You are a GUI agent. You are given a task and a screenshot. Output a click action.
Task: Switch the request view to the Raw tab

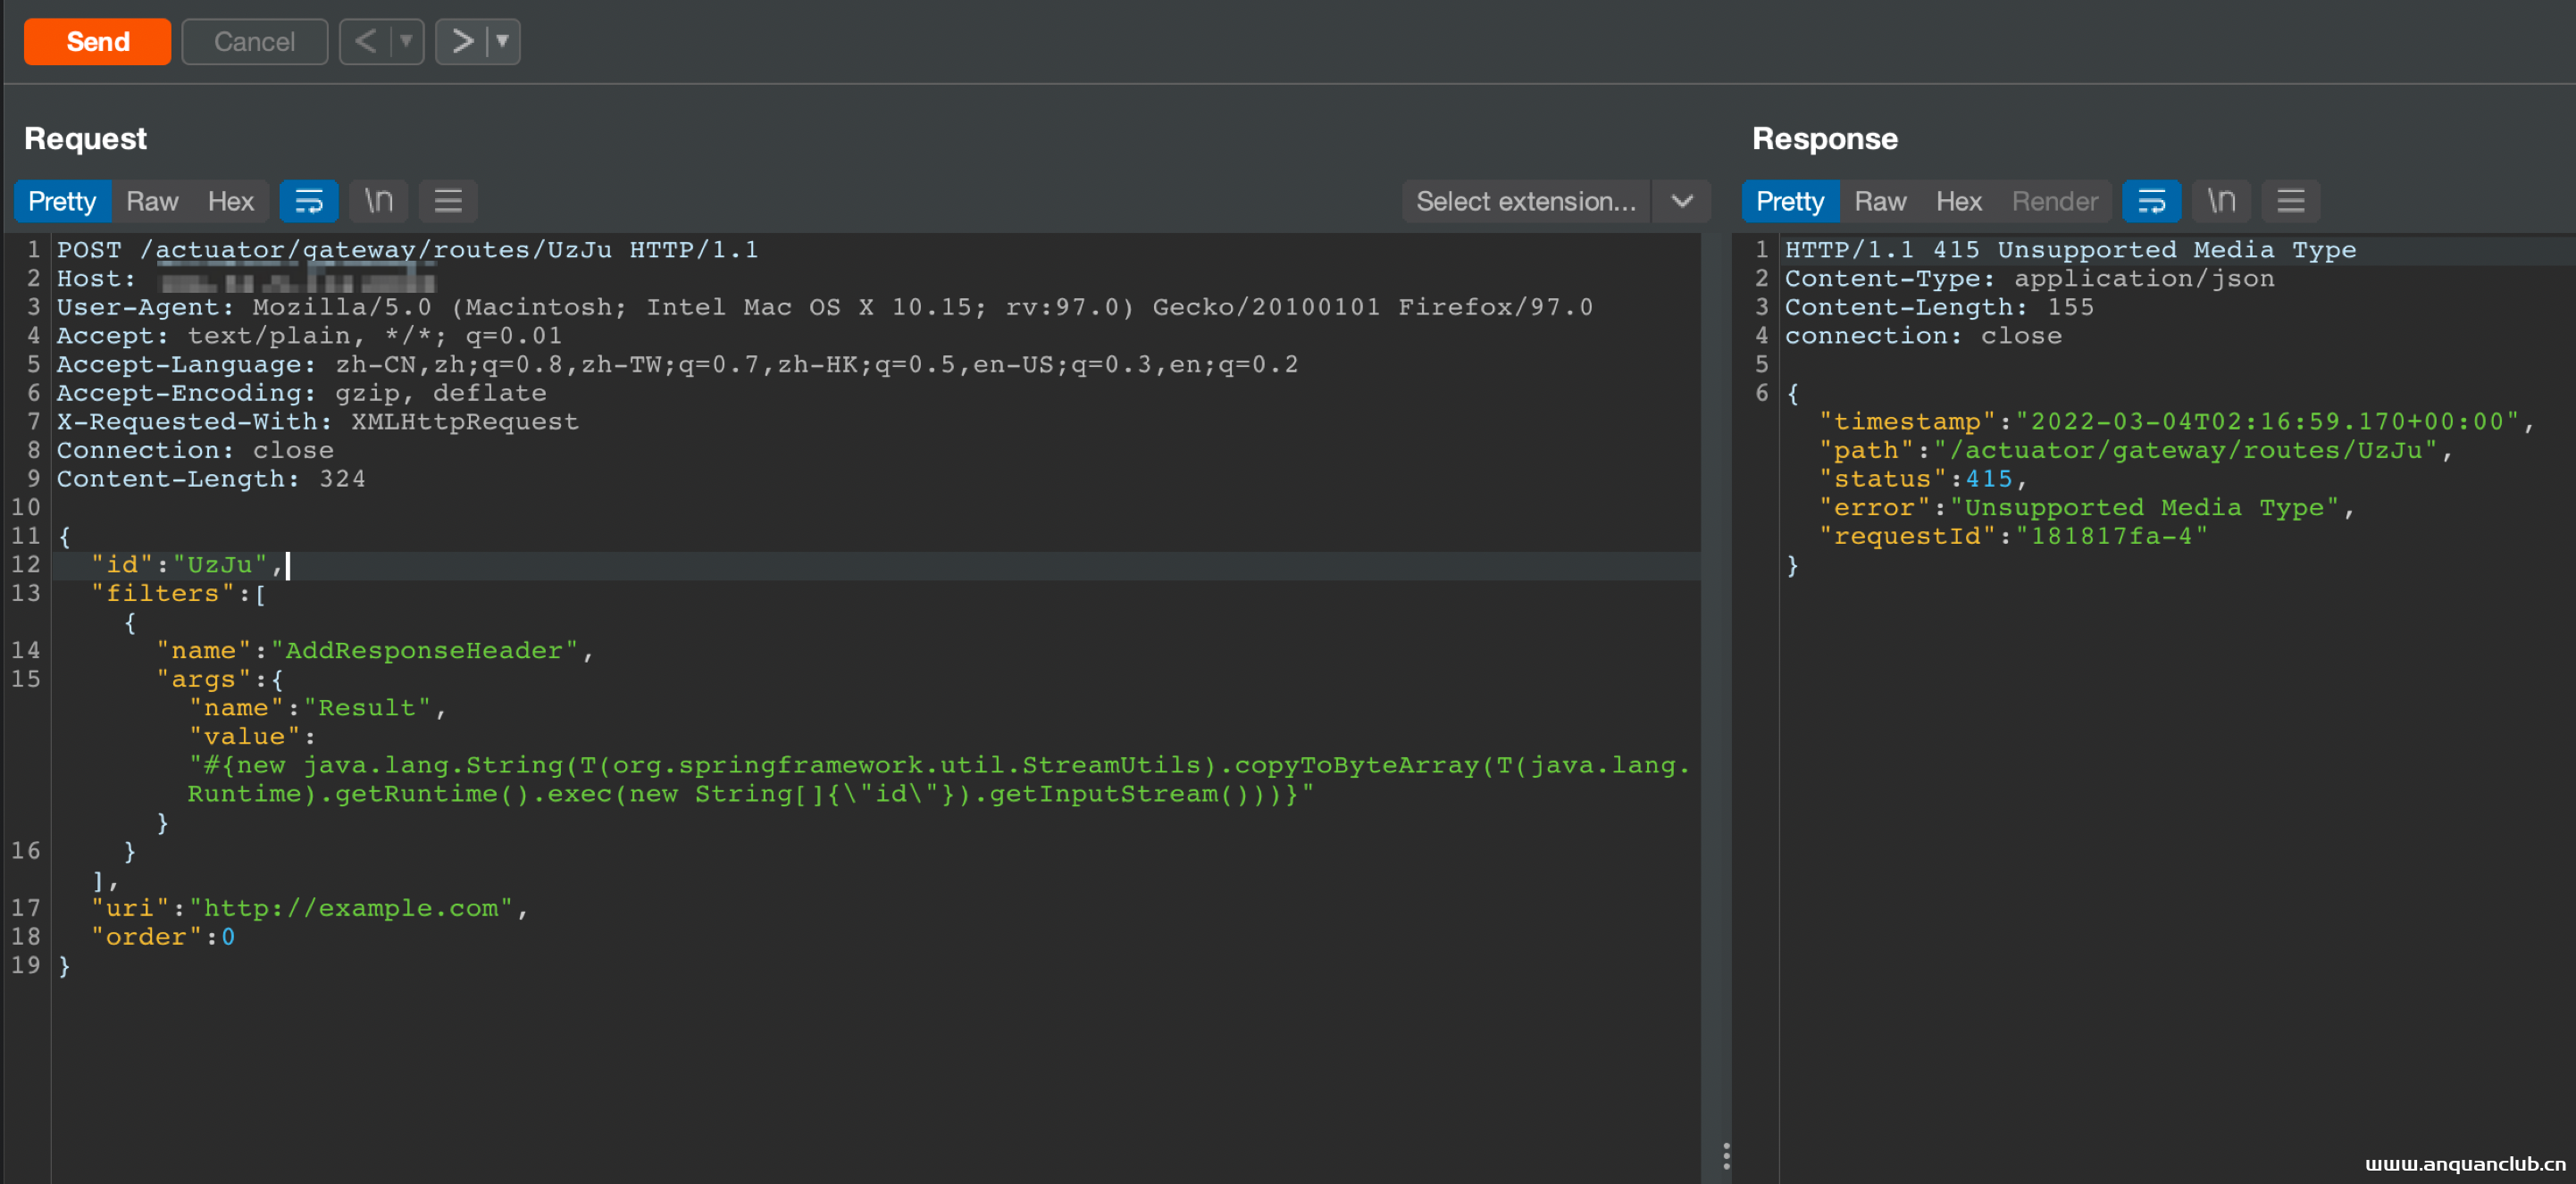pyautogui.click(x=152, y=201)
